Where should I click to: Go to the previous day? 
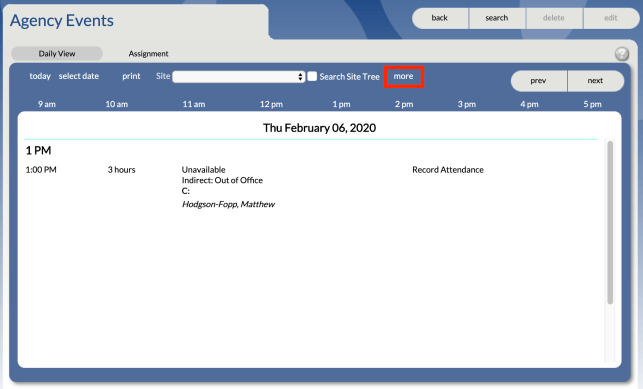[x=538, y=81]
